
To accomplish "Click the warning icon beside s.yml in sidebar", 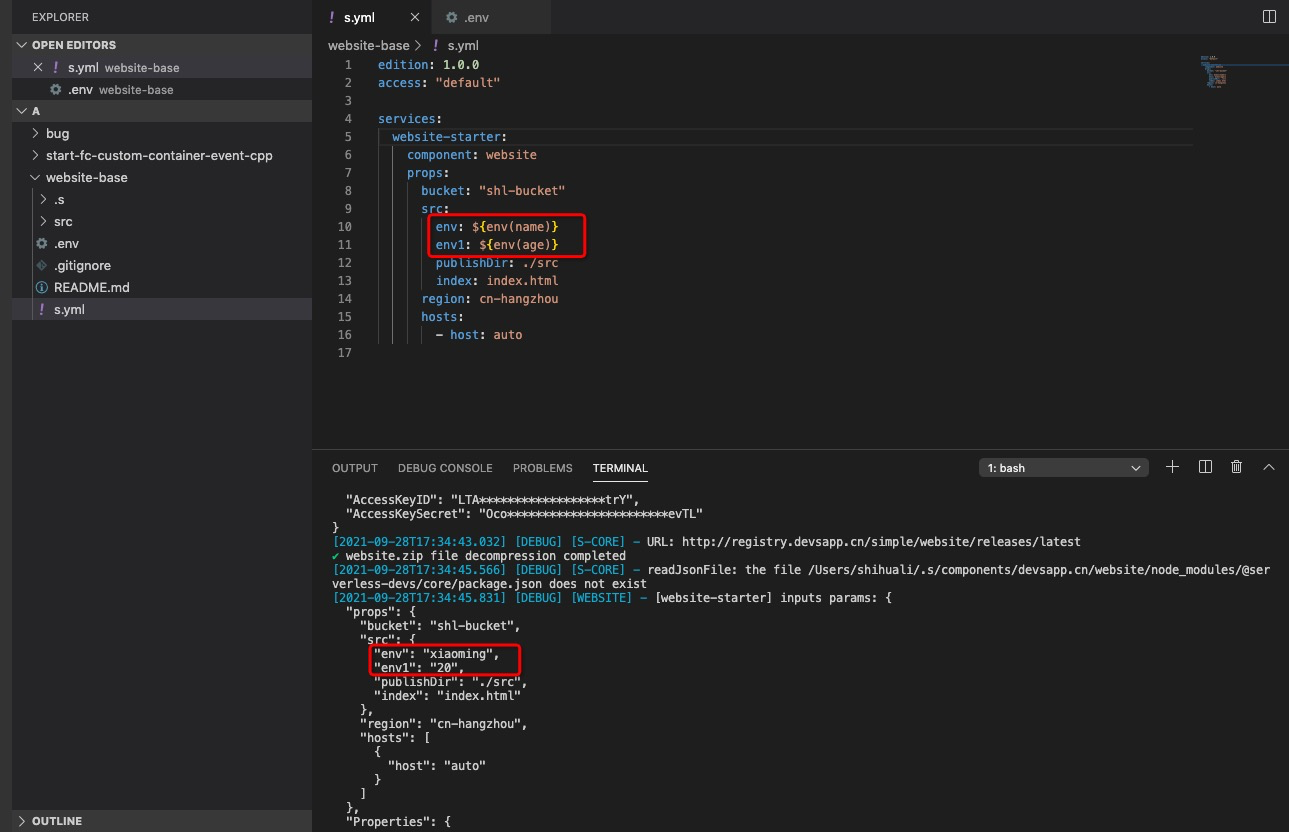I will coord(41,309).
